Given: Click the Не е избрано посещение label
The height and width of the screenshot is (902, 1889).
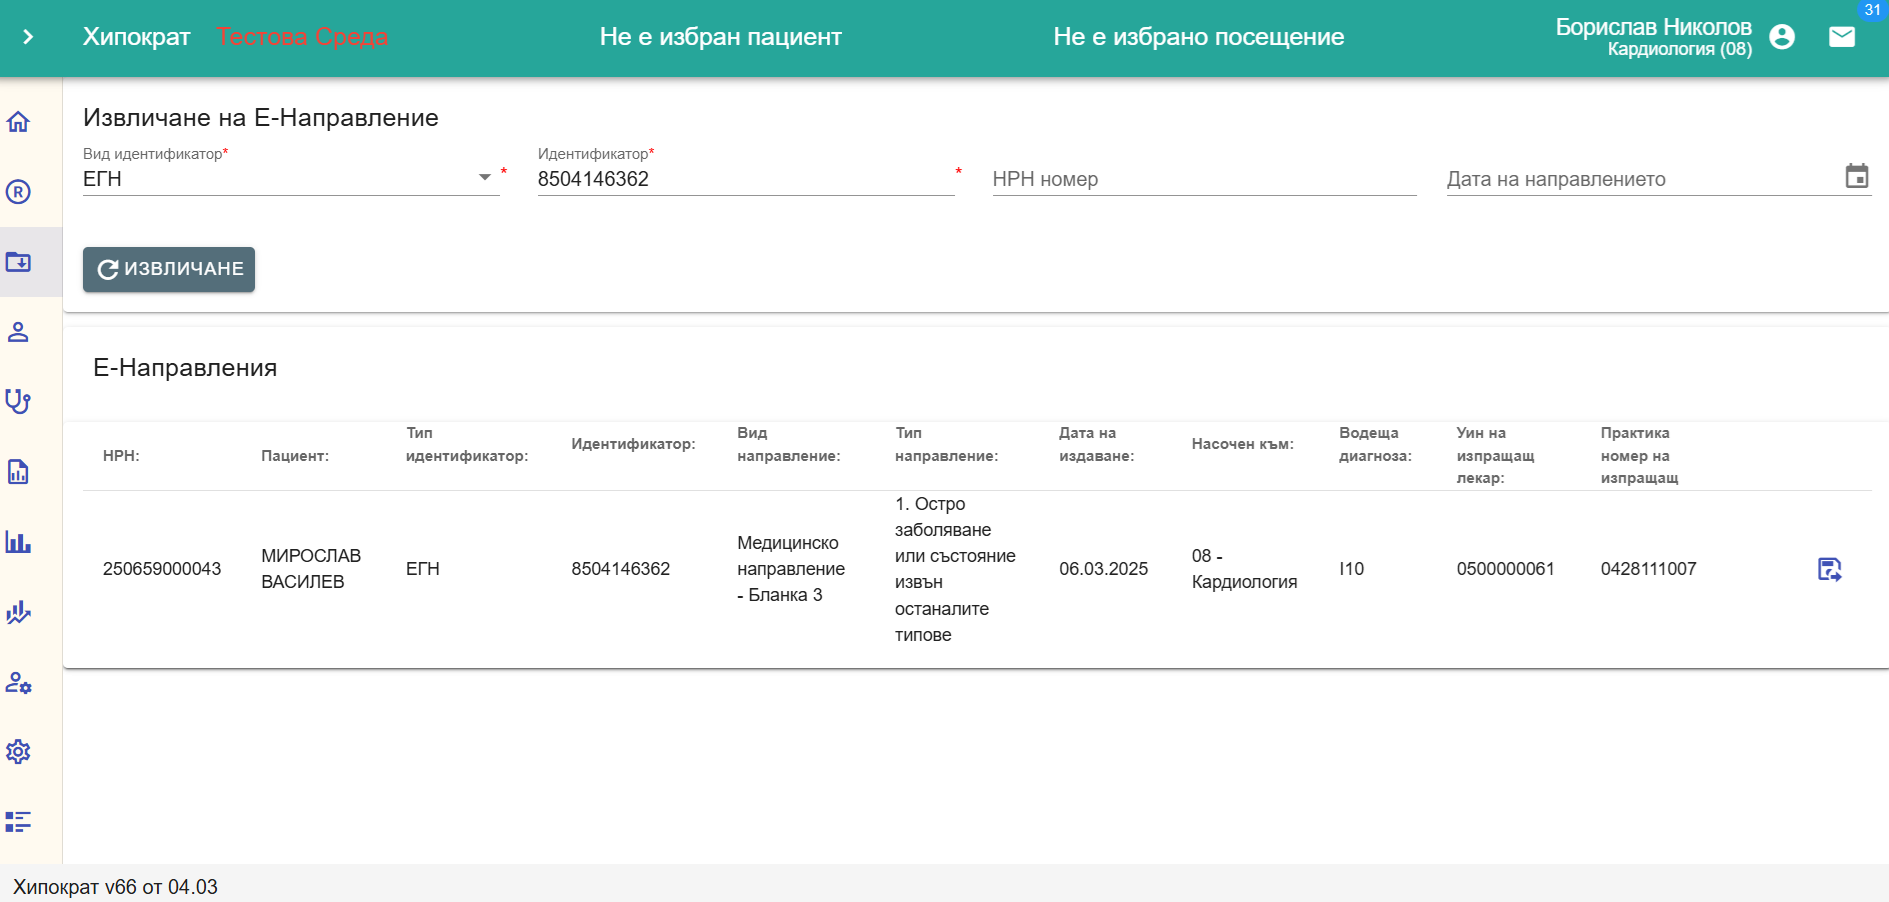Looking at the screenshot, I should point(1199,37).
